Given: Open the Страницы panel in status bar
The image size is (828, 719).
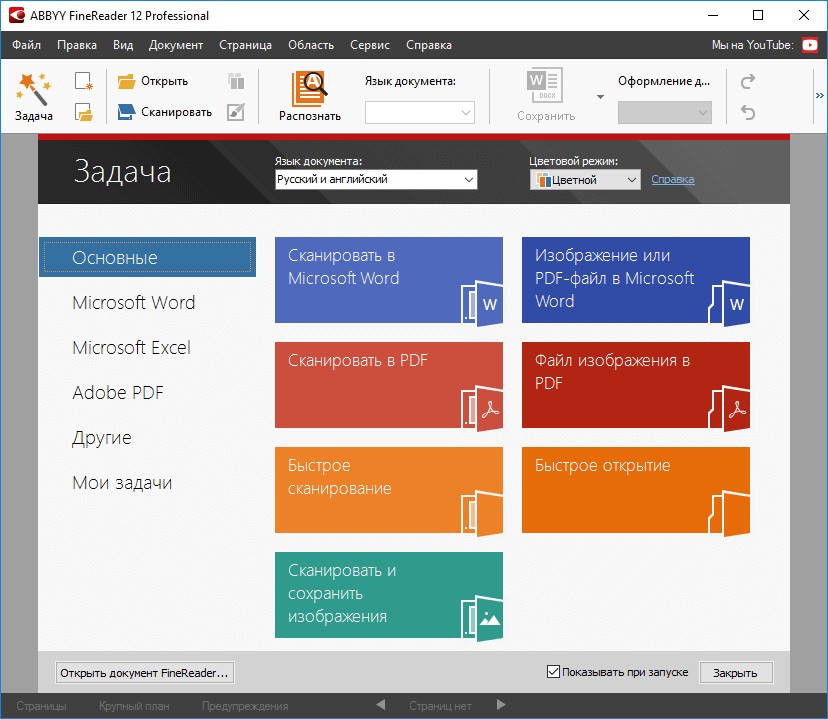Looking at the screenshot, I should pos(41,706).
